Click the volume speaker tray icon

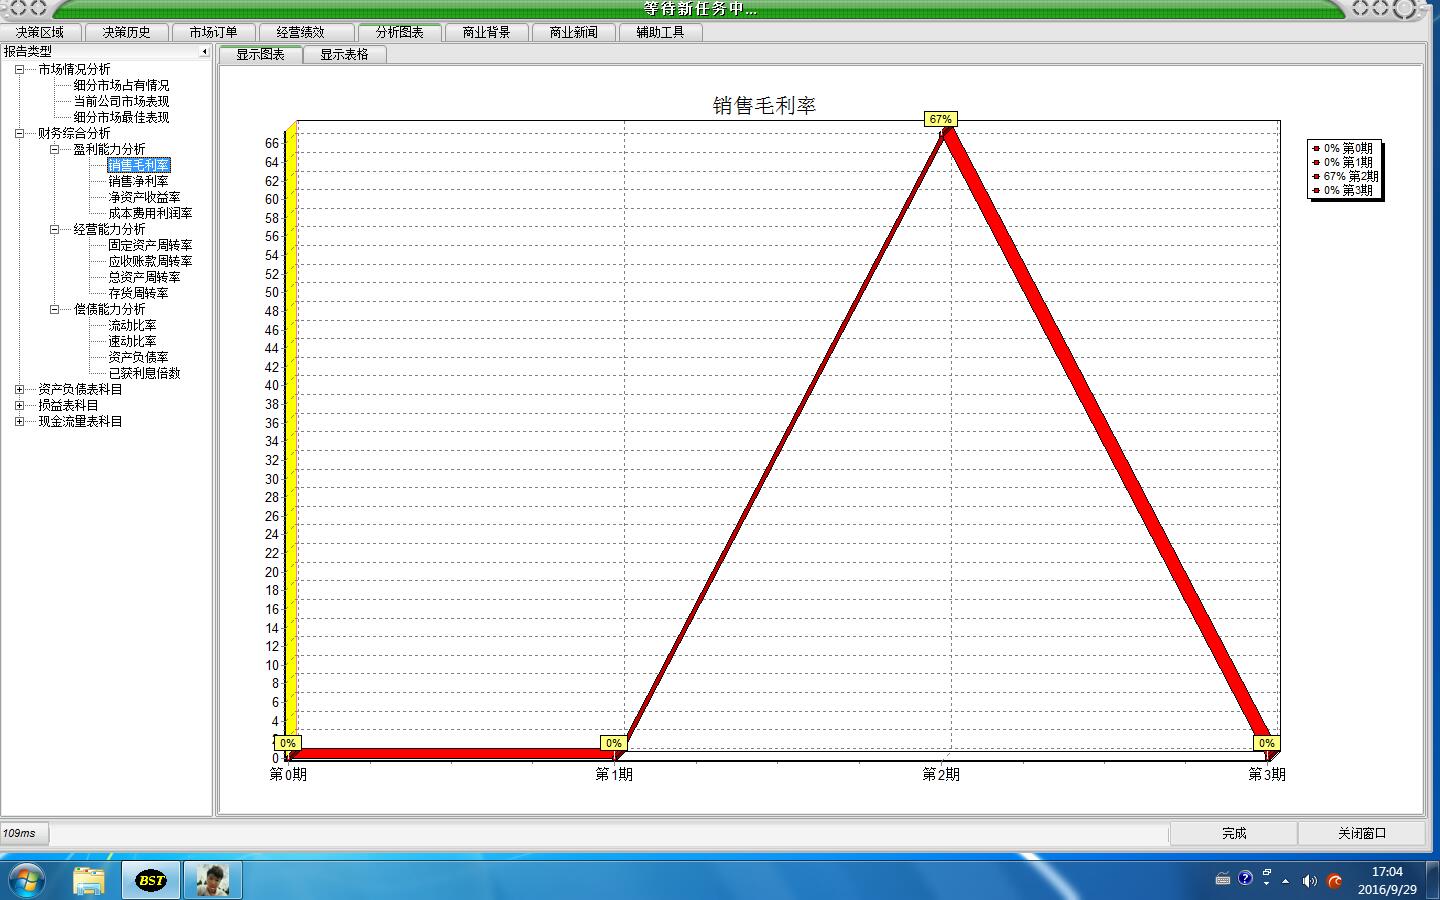point(1309,881)
